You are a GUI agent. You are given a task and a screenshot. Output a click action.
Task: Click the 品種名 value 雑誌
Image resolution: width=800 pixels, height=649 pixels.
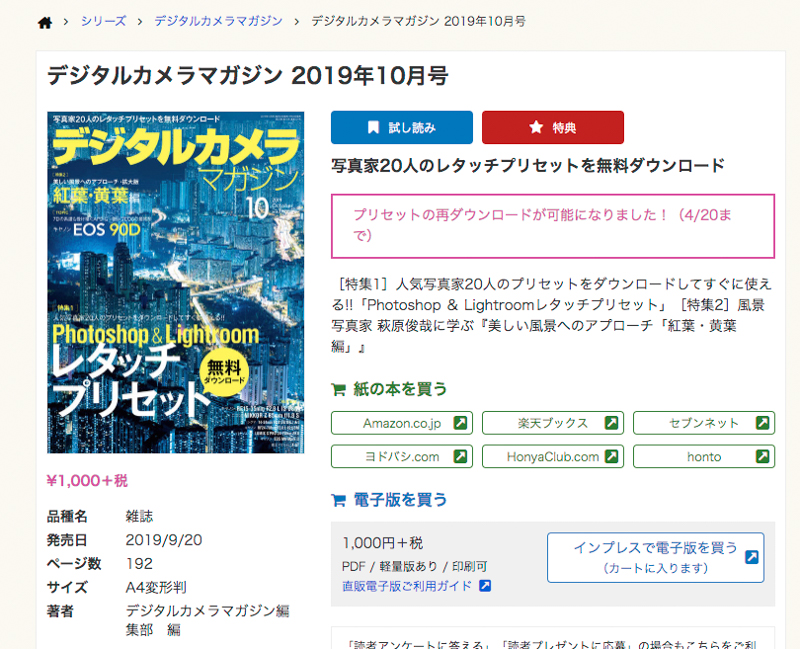pos(139,516)
